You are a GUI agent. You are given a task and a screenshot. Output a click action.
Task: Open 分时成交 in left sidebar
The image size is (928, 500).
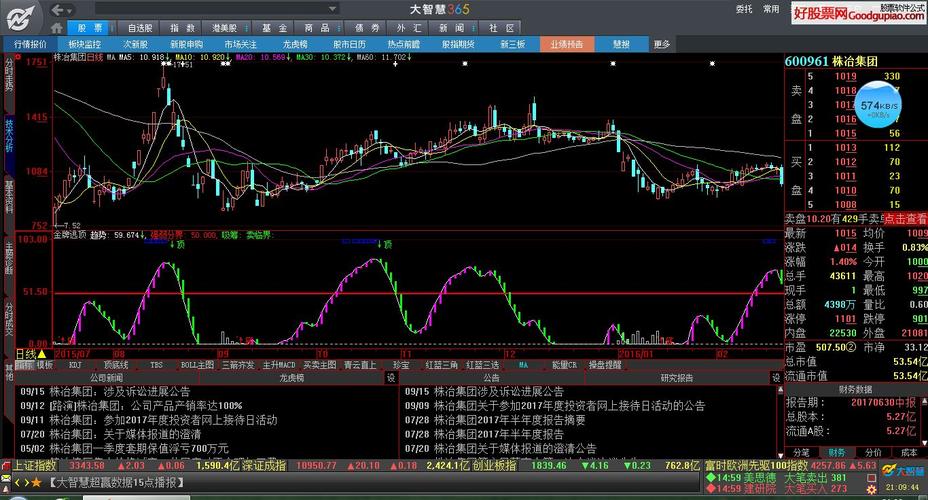coord(9,318)
